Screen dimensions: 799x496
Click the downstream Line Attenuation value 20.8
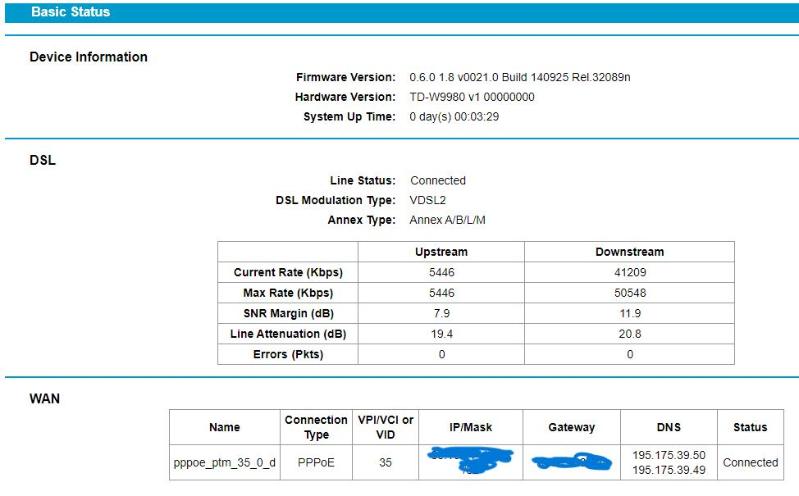click(629, 334)
